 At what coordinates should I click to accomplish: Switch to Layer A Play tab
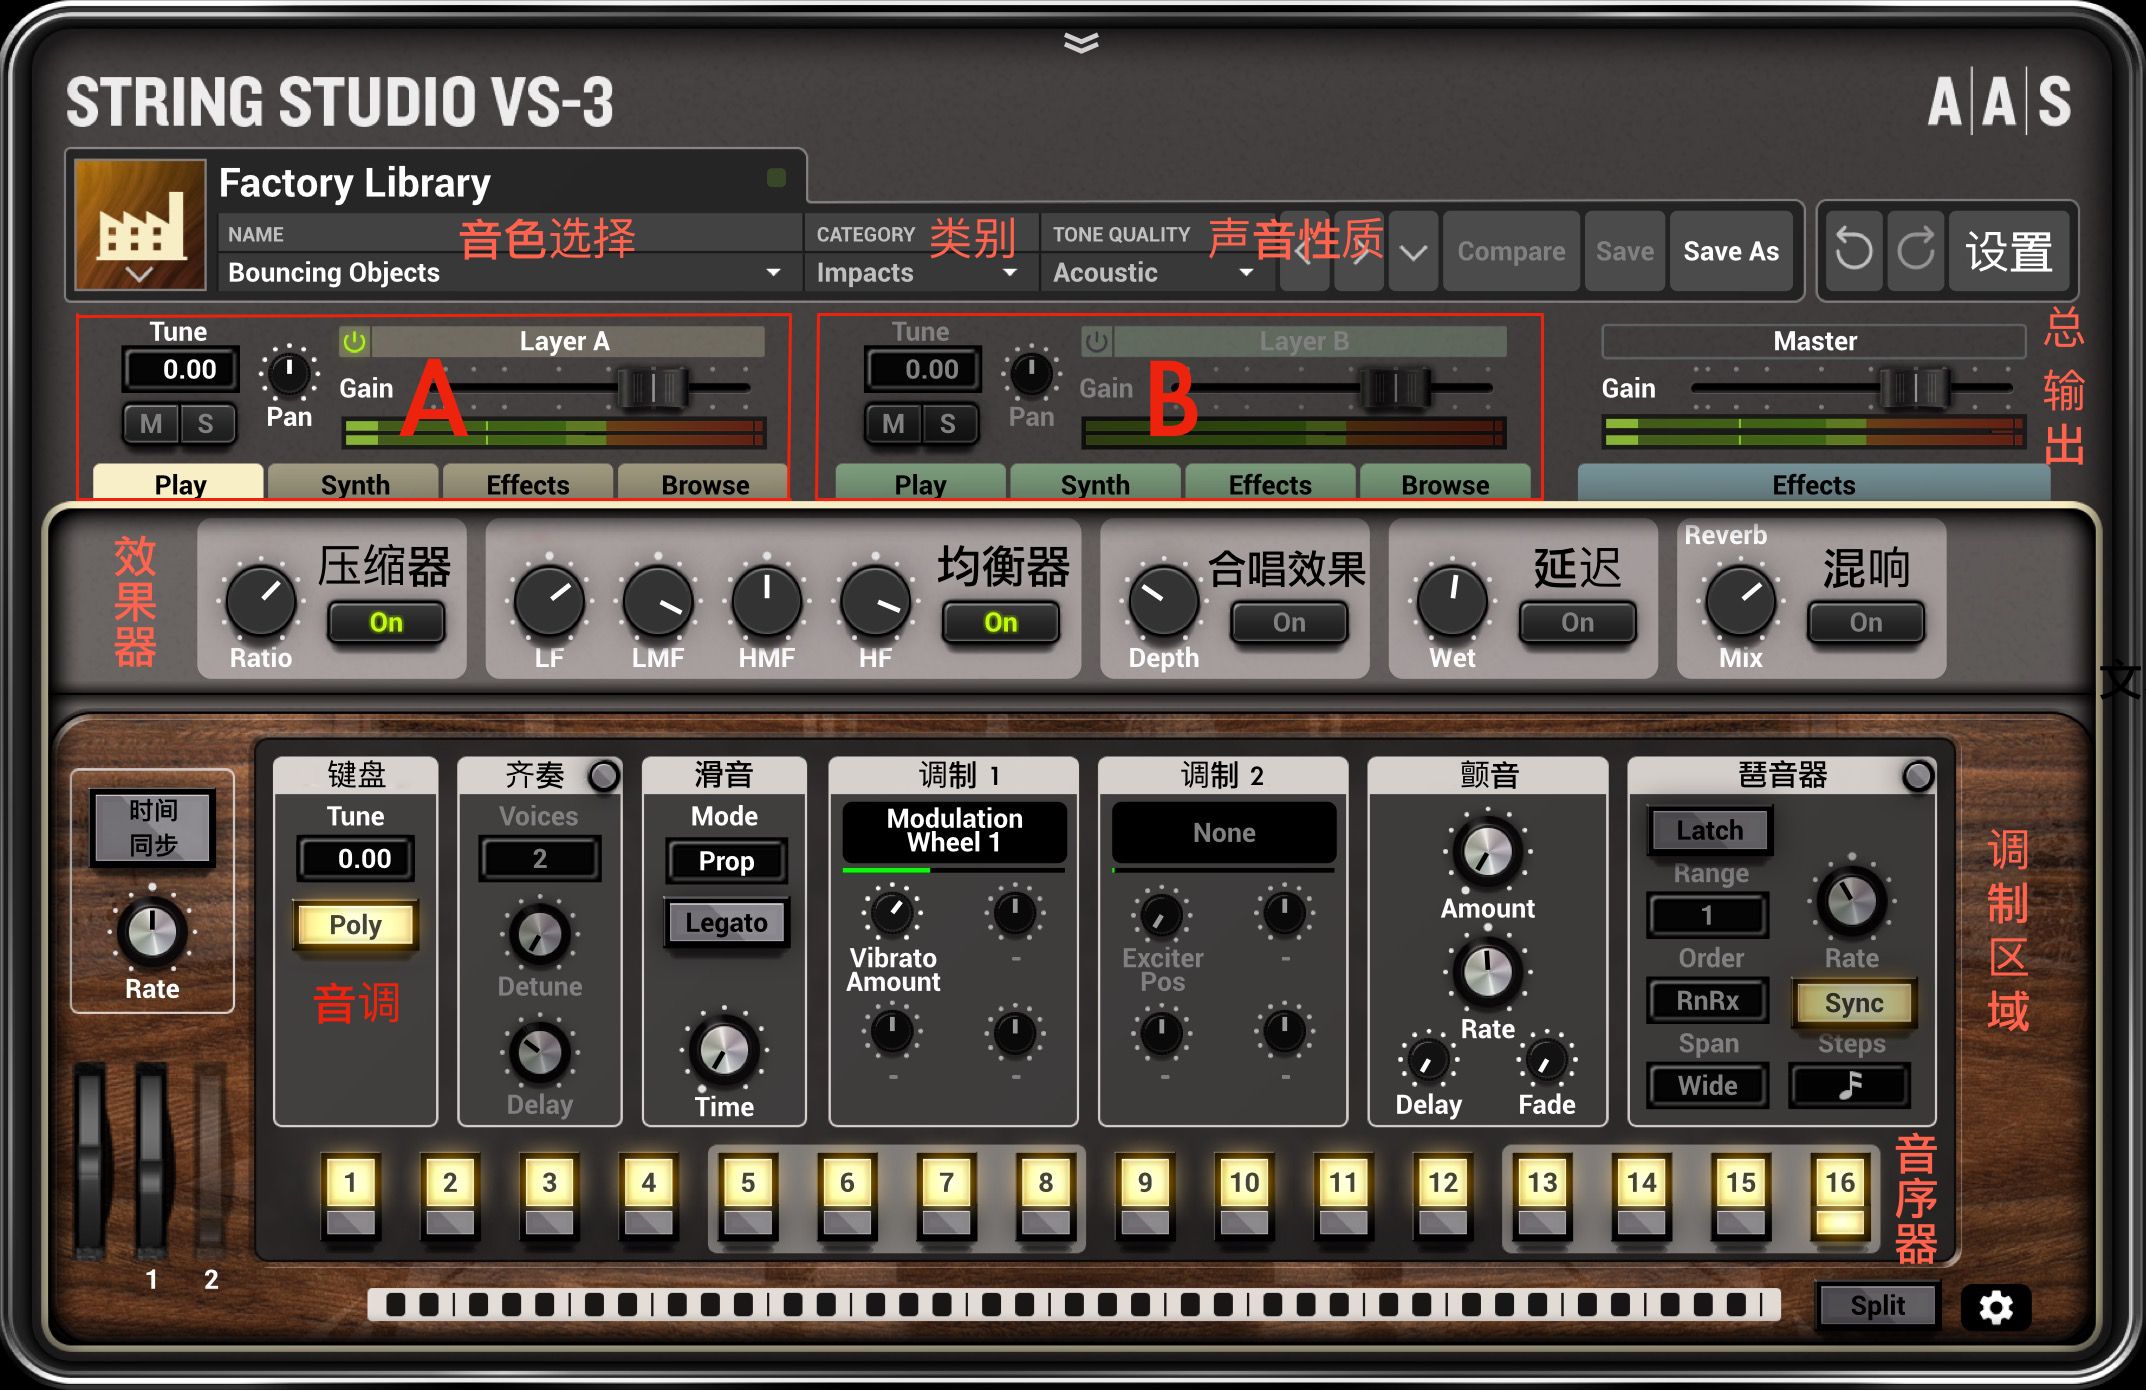179,483
